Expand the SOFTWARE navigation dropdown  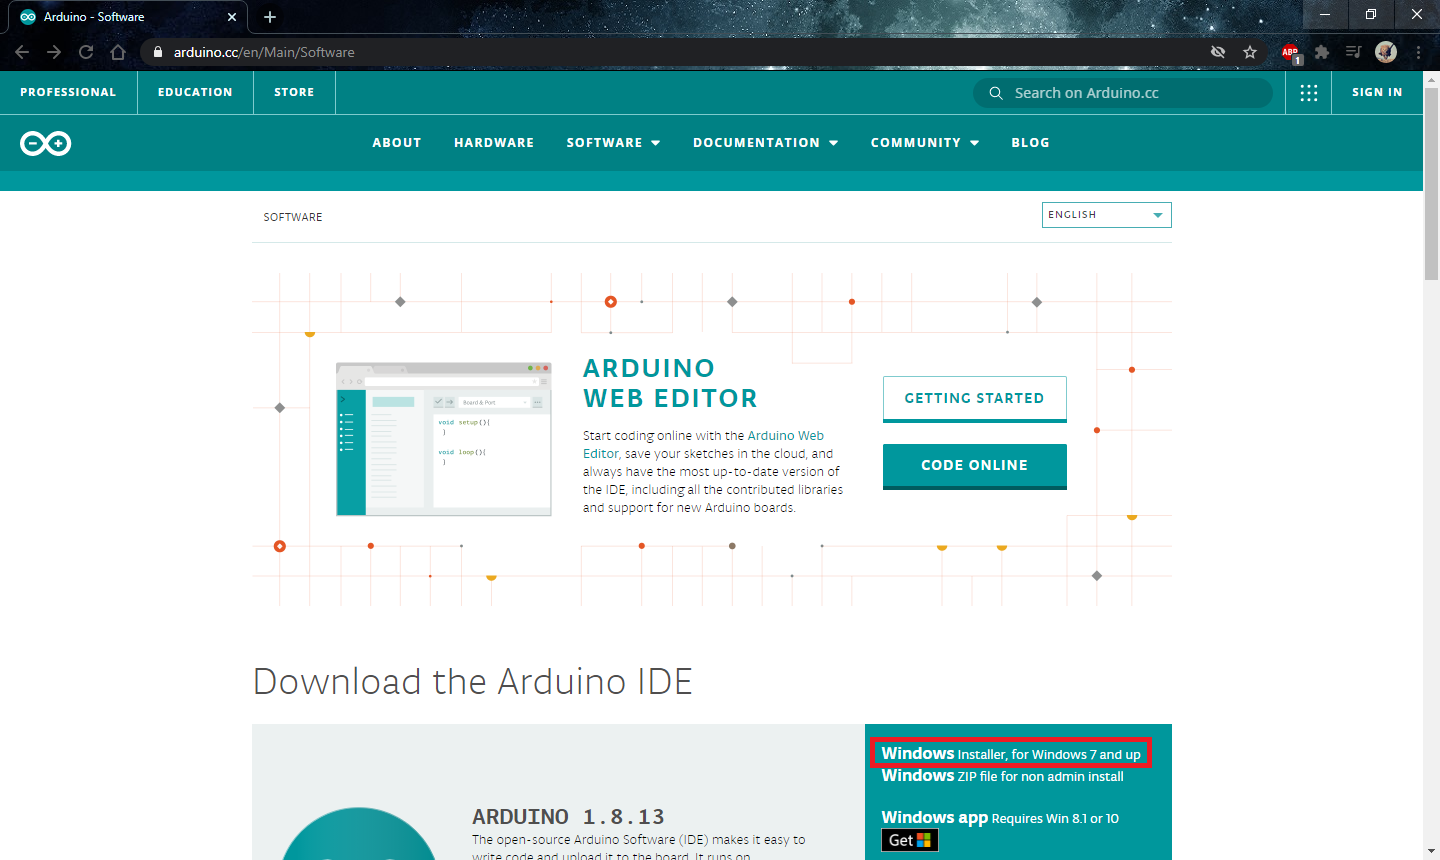coord(613,143)
